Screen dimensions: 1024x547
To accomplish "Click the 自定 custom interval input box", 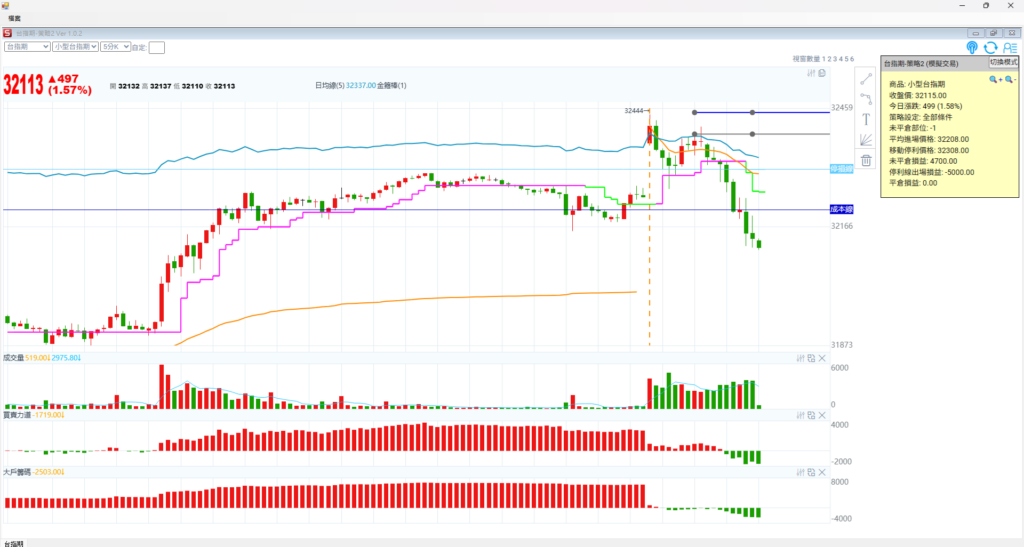I will point(157,47).
